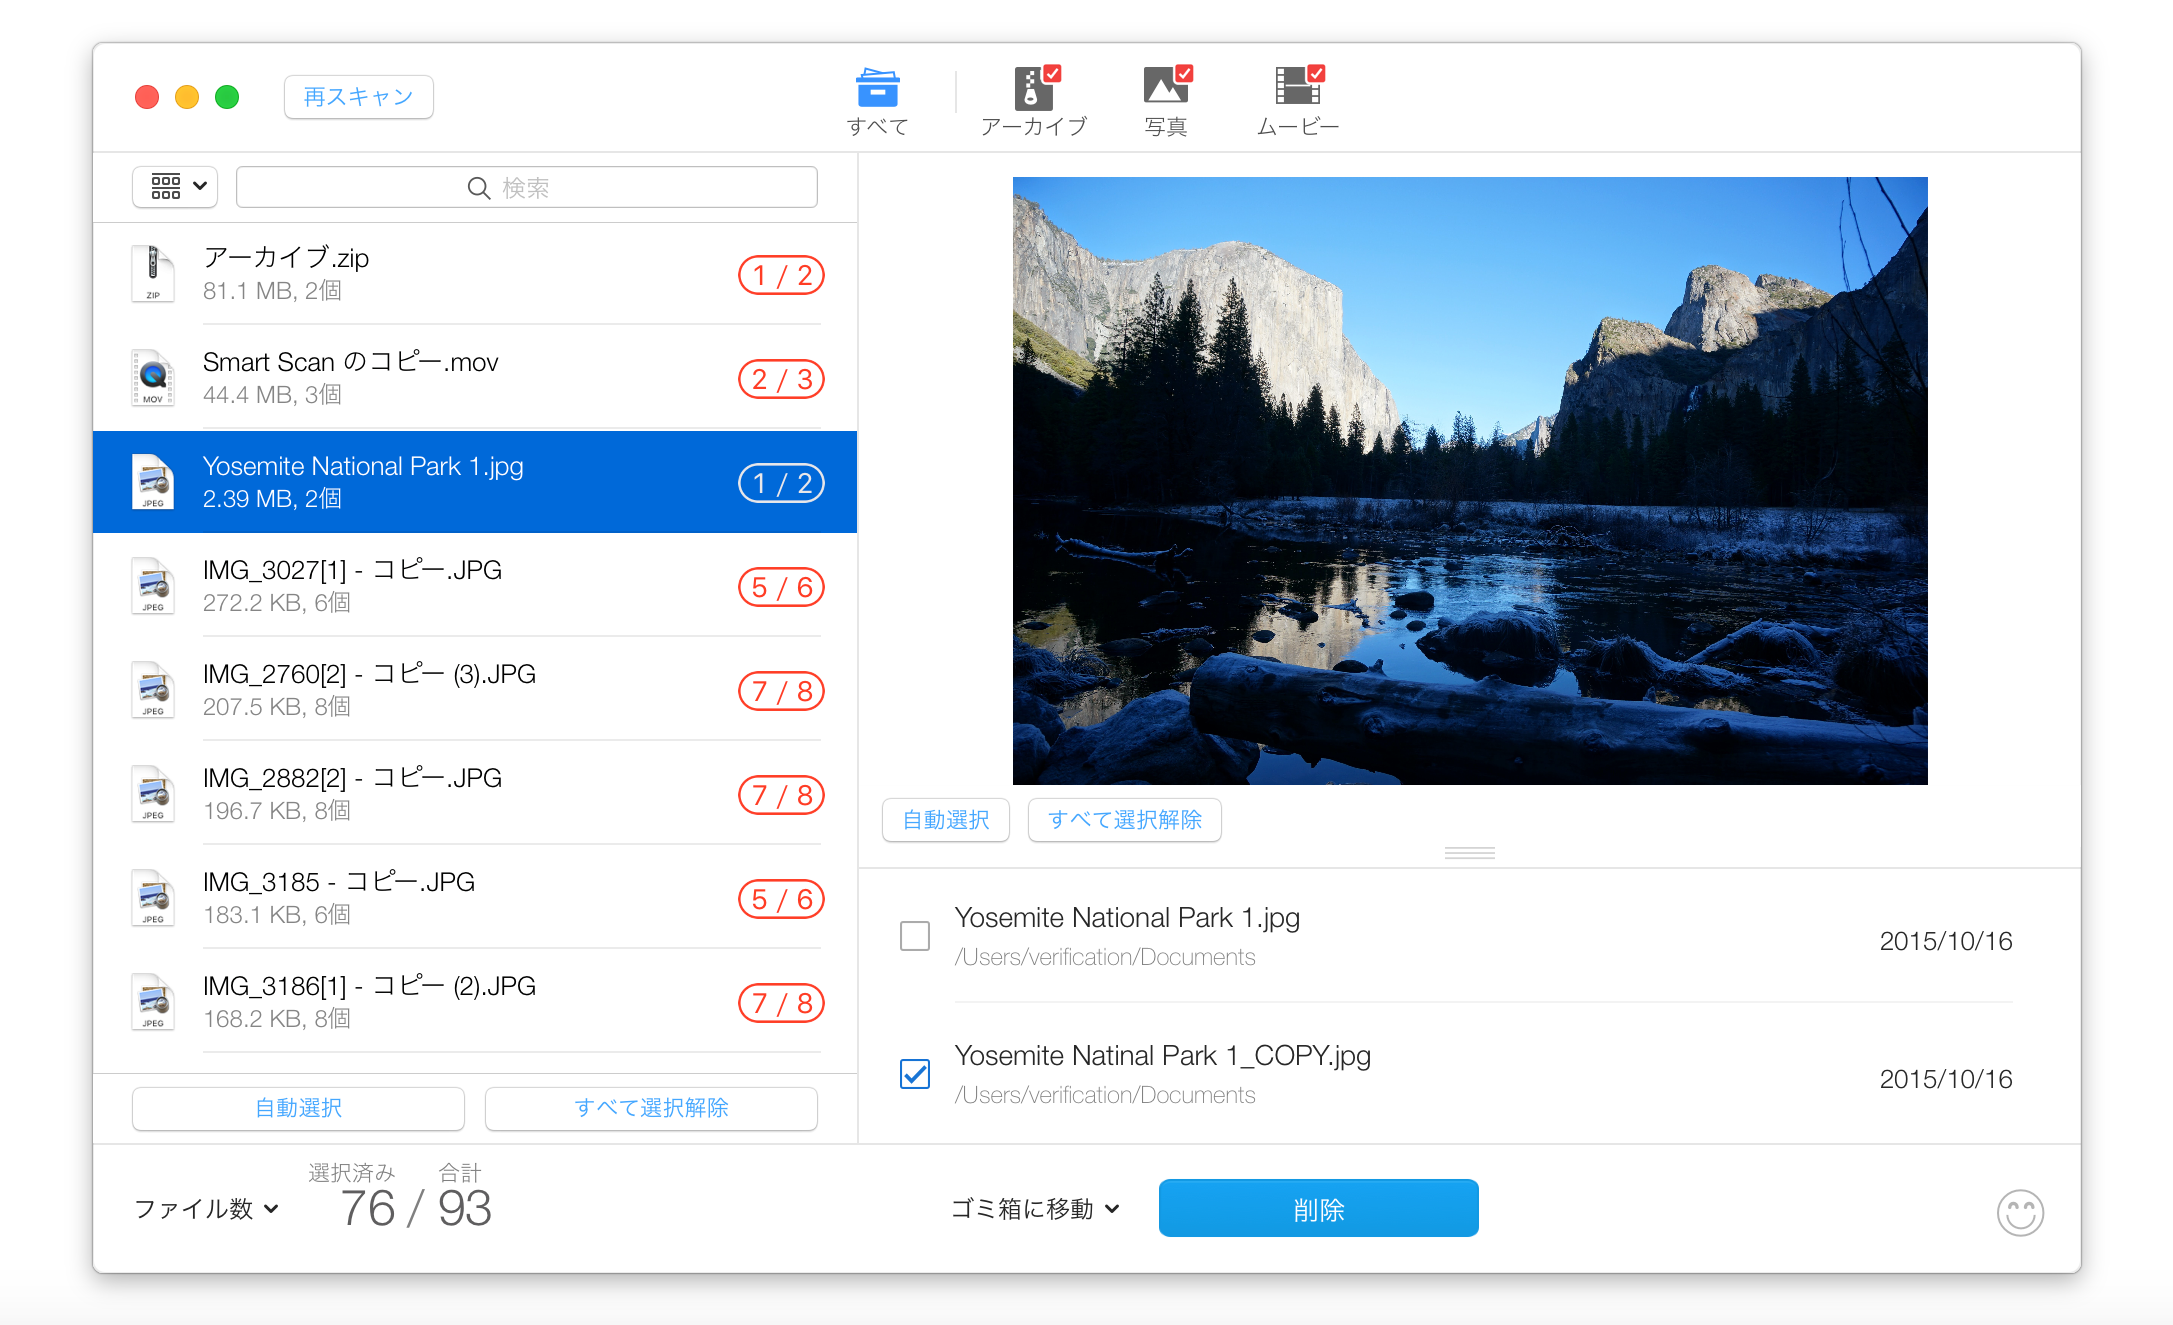This screenshot has width=2173, height=1325.
Task: Click magnifier icon in search field
Action: coord(479,188)
